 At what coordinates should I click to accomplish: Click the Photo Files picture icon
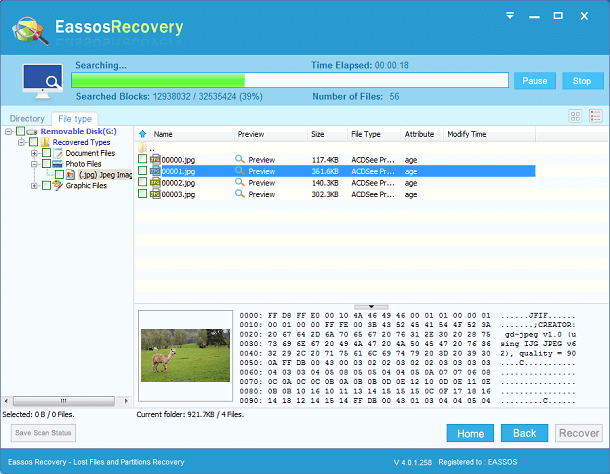[x=58, y=164]
